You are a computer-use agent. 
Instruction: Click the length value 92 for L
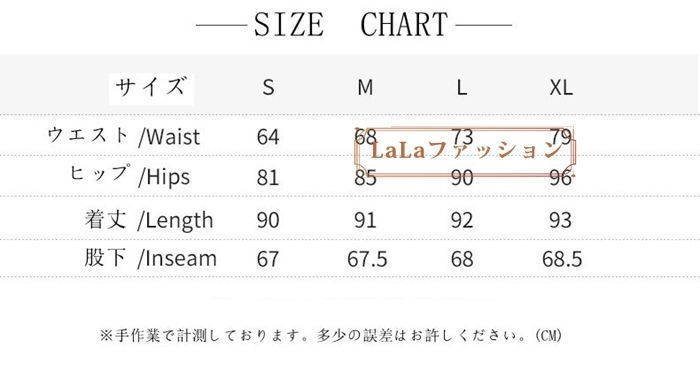[x=462, y=221]
